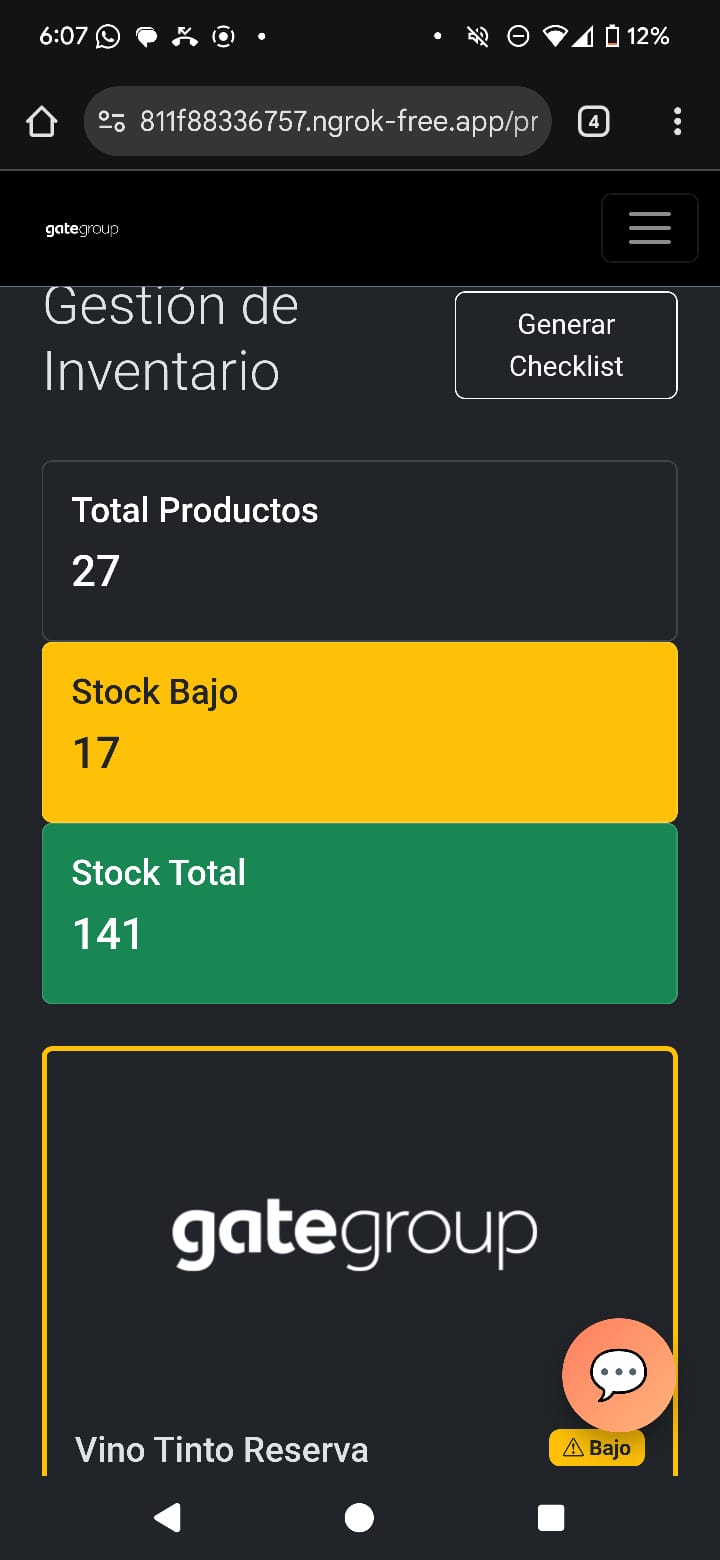The width and height of the screenshot is (720, 1560).
Task: Tap the Android recent apps square button
Action: pos(551,1517)
